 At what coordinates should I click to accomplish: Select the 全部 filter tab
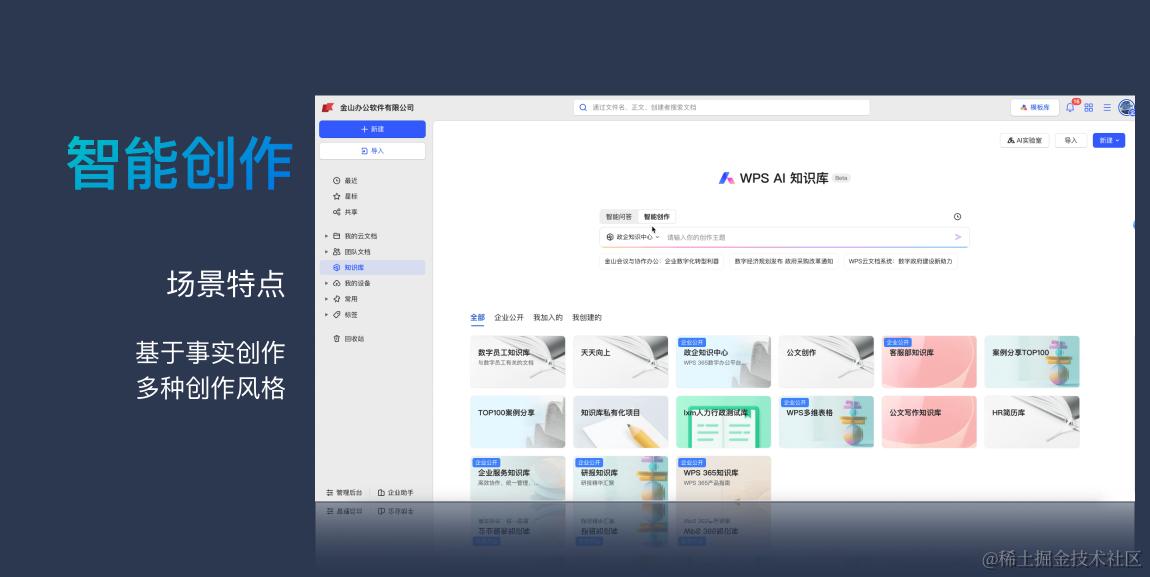477,317
